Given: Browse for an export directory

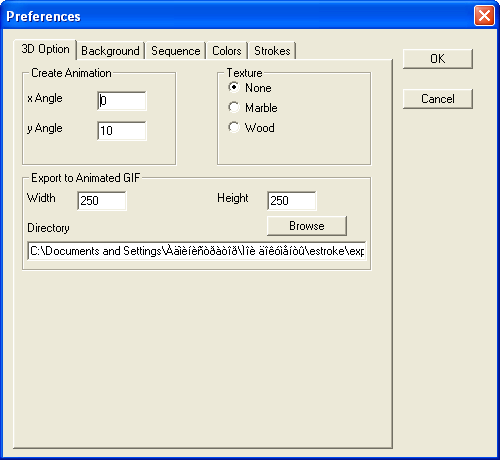Looking at the screenshot, I should click(307, 226).
